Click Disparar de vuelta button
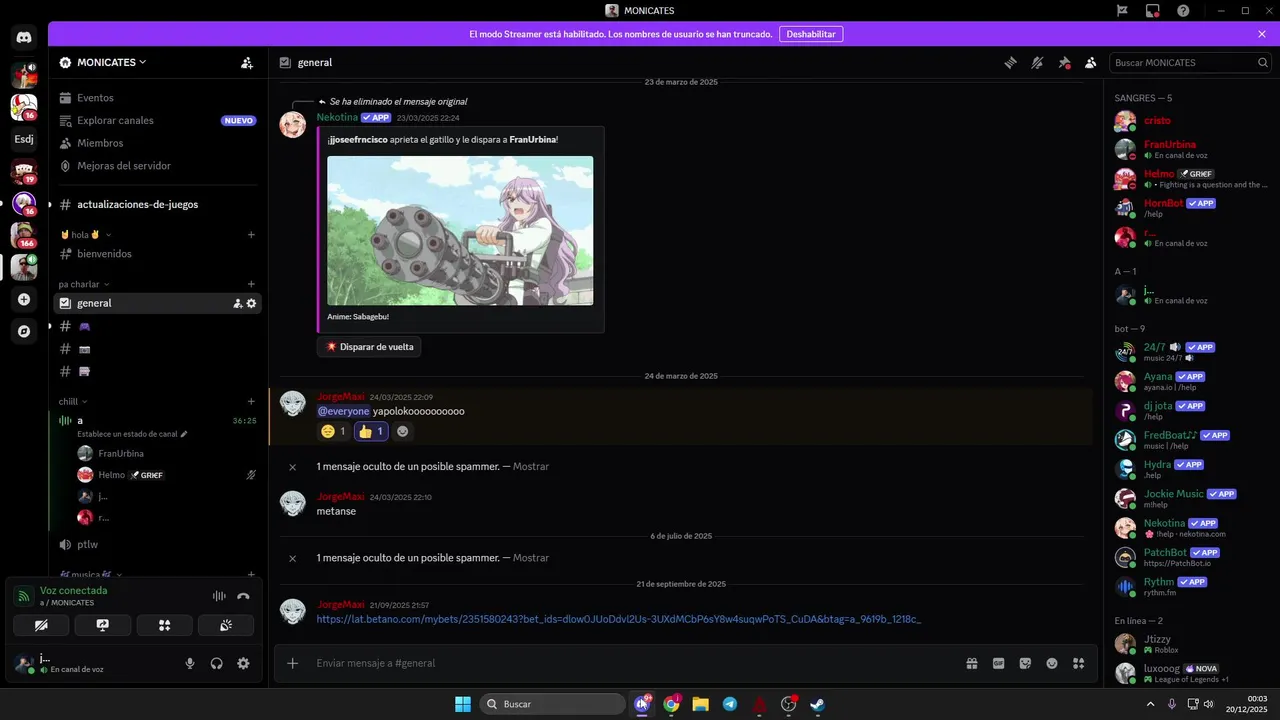This screenshot has width=1280, height=720. [x=369, y=347]
